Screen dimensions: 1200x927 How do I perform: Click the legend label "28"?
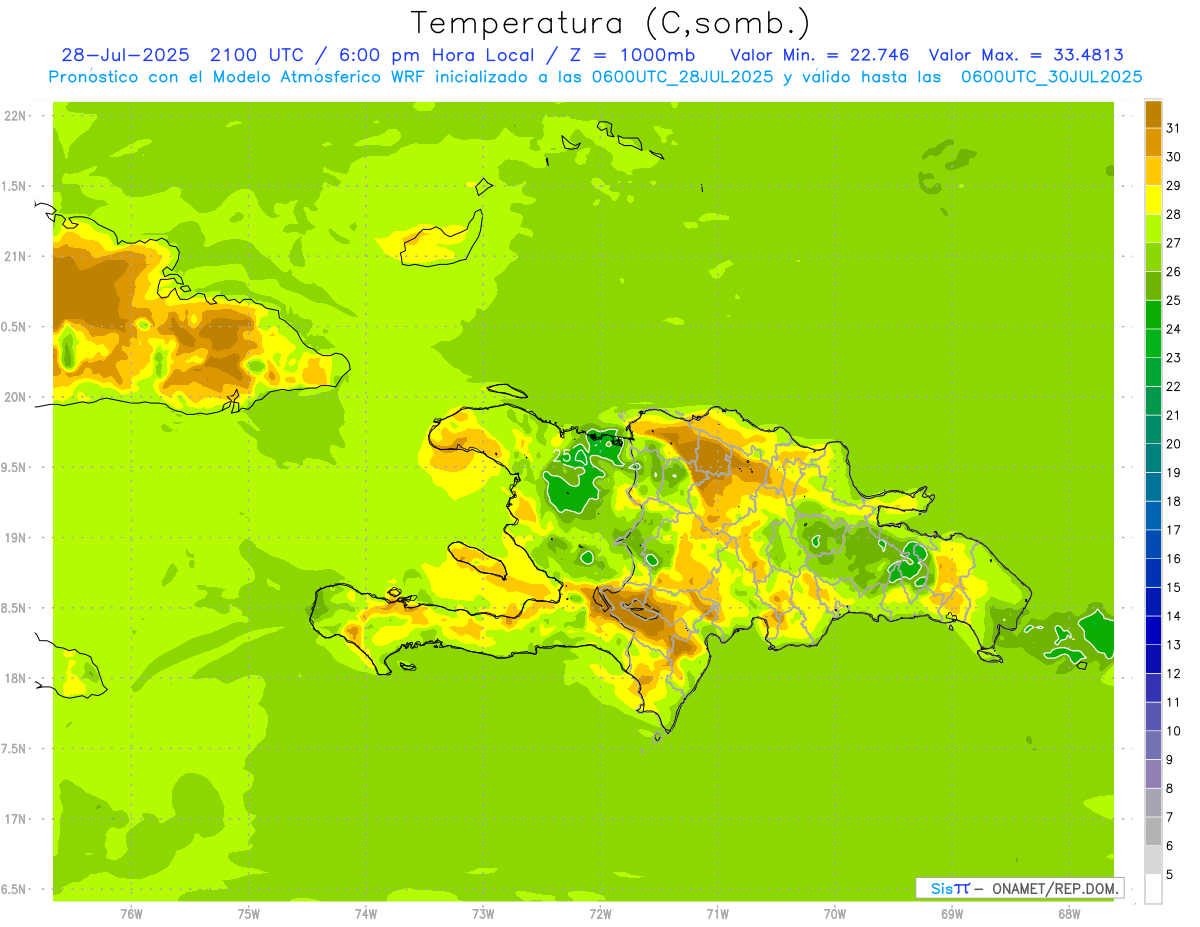coord(1173,214)
